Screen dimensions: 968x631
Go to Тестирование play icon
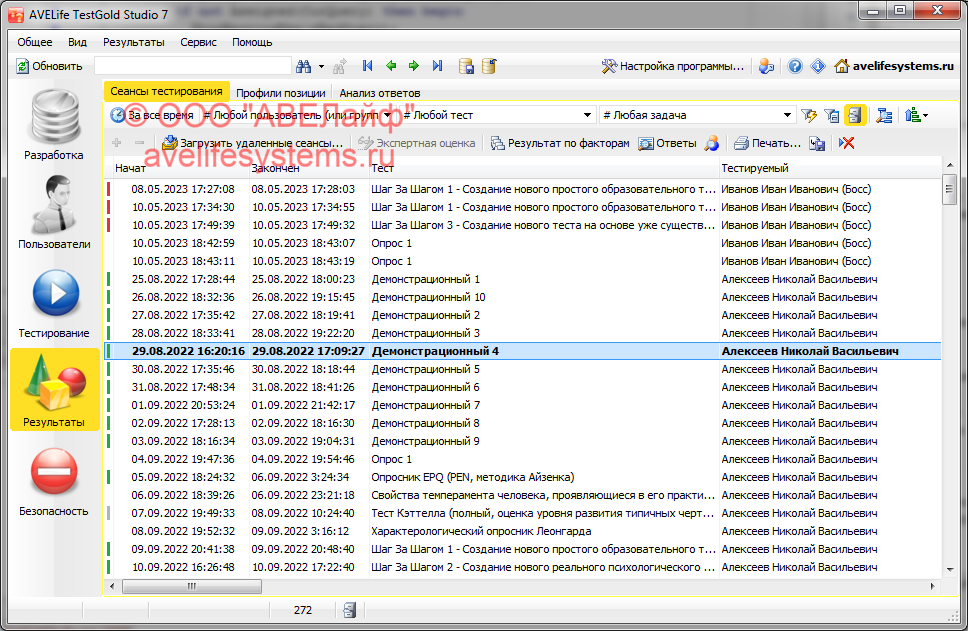(x=54, y=302)
